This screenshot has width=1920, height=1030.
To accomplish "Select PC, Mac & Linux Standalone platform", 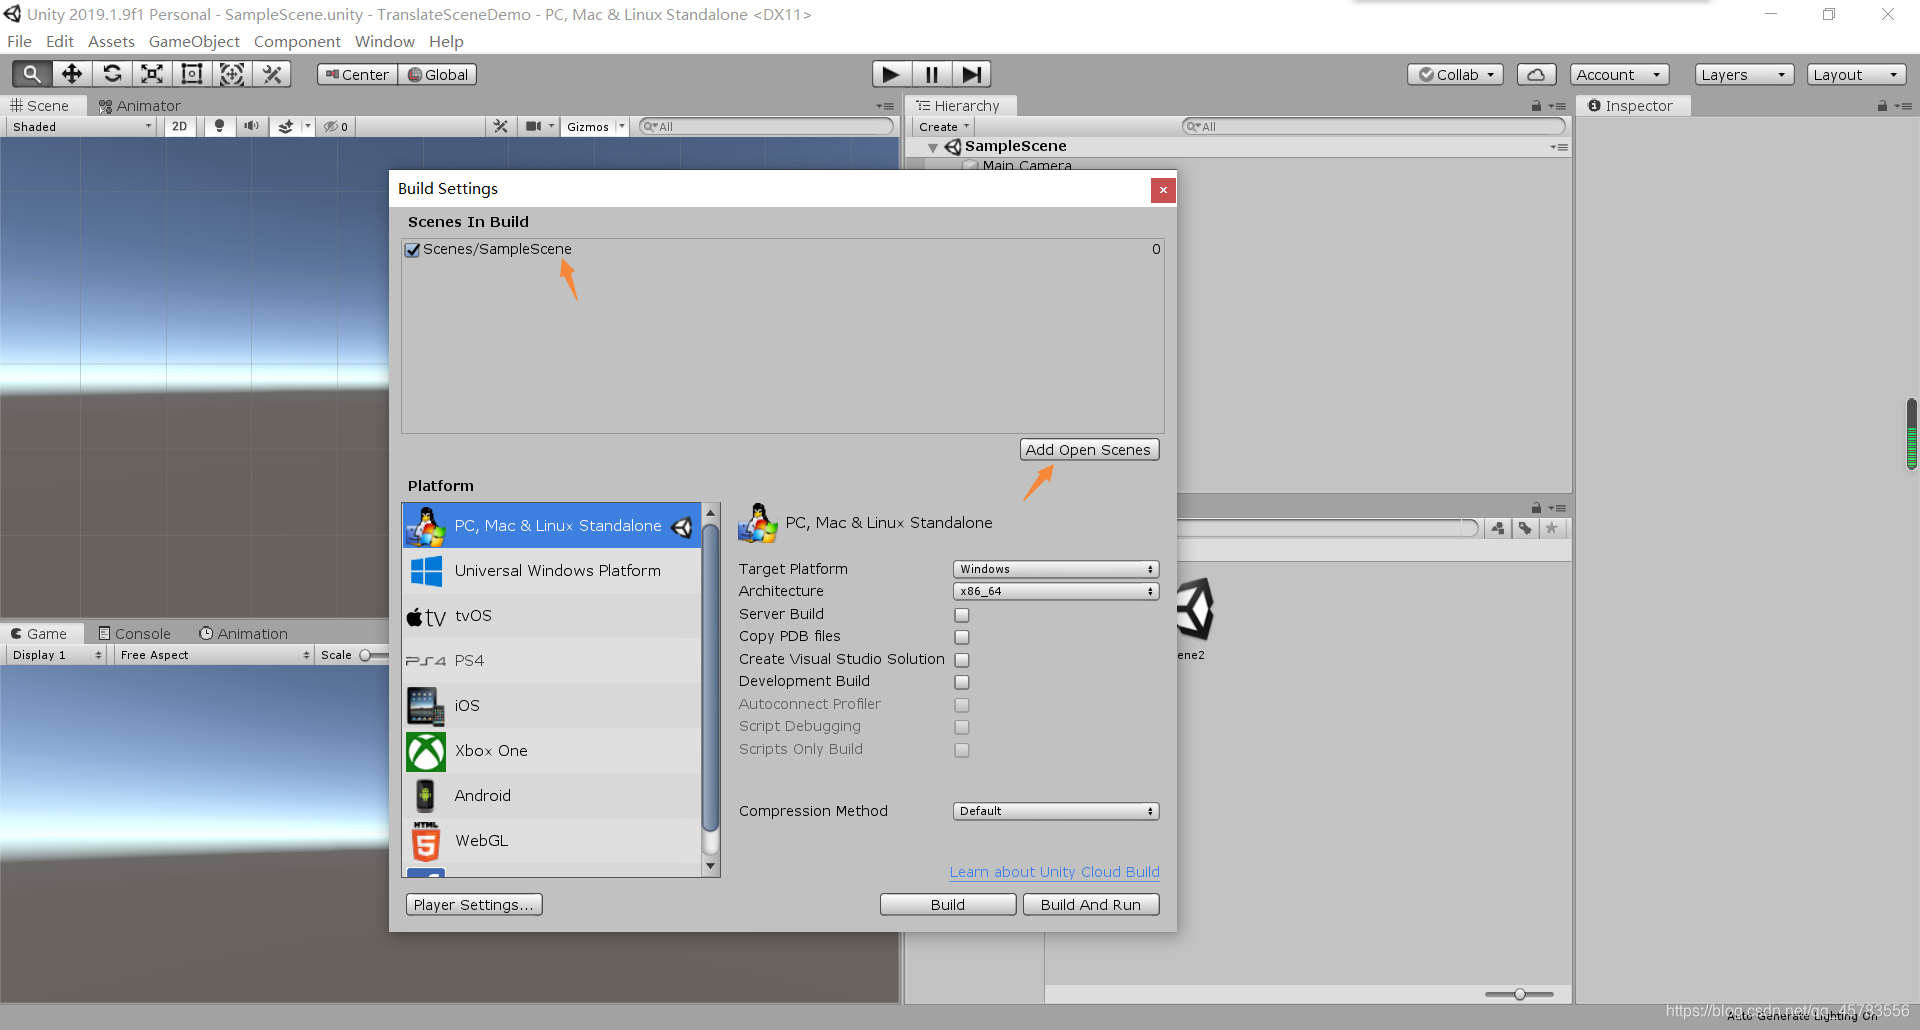I will [x=552, y=526].
